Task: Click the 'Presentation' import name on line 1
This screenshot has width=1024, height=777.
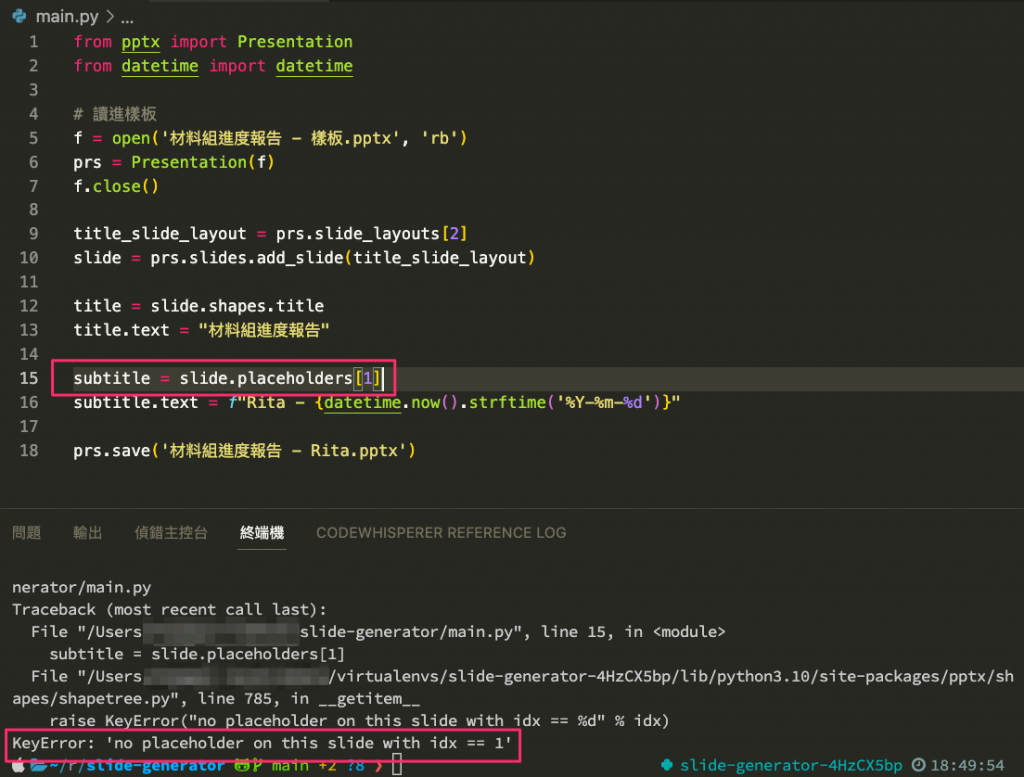Action: 295,42
